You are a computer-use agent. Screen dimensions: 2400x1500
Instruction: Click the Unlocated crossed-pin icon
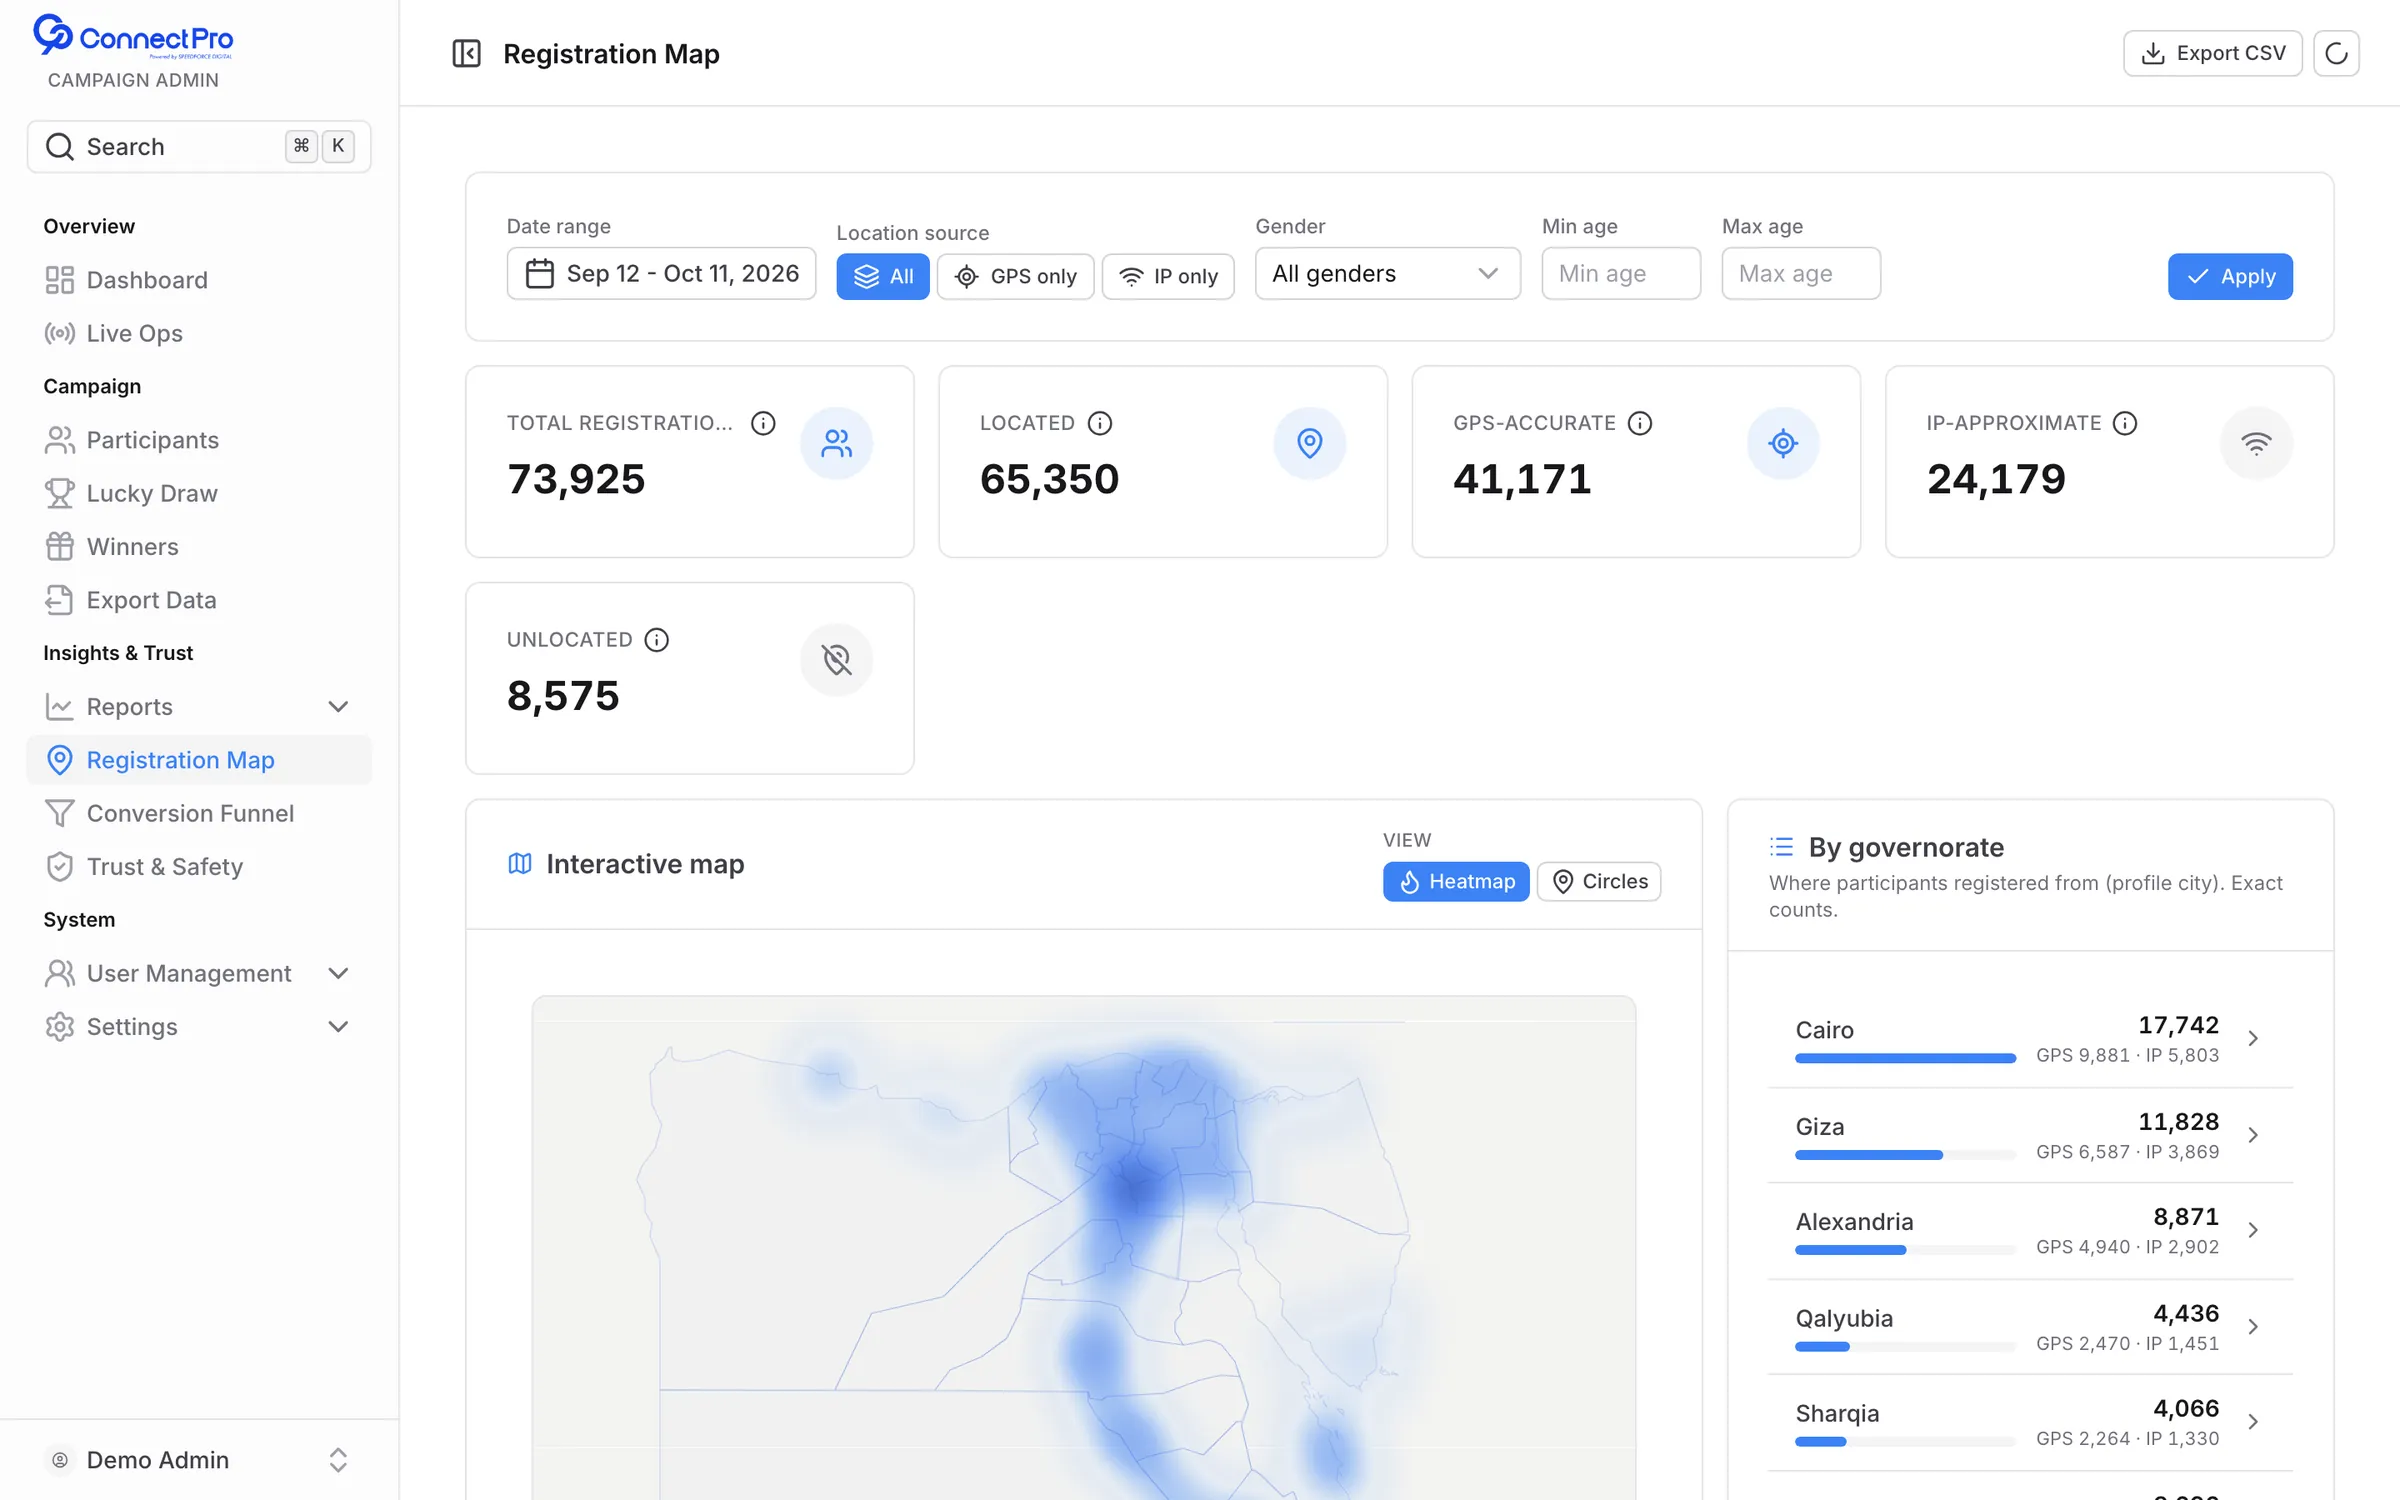[x=836, y=659]
